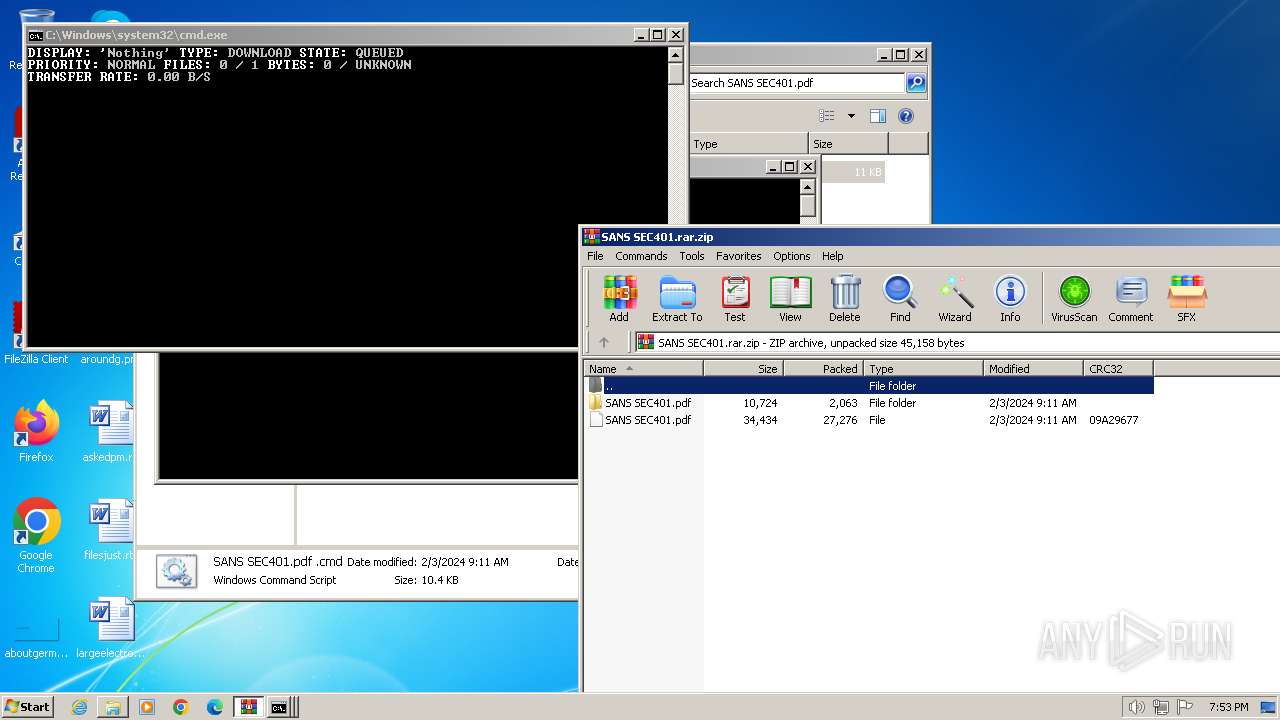Select the SANS SEC401.pdf 34,434 byte file
Viewport: 1280px width, 720px height.
tap(869, 420)
